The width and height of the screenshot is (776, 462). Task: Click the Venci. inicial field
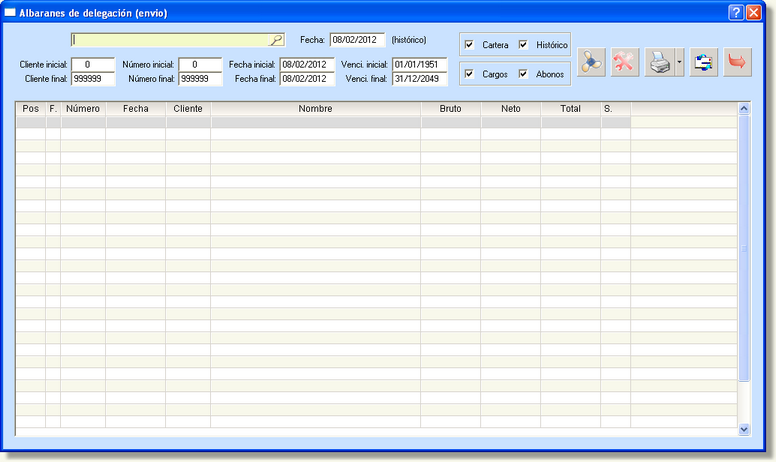[420, 64]
